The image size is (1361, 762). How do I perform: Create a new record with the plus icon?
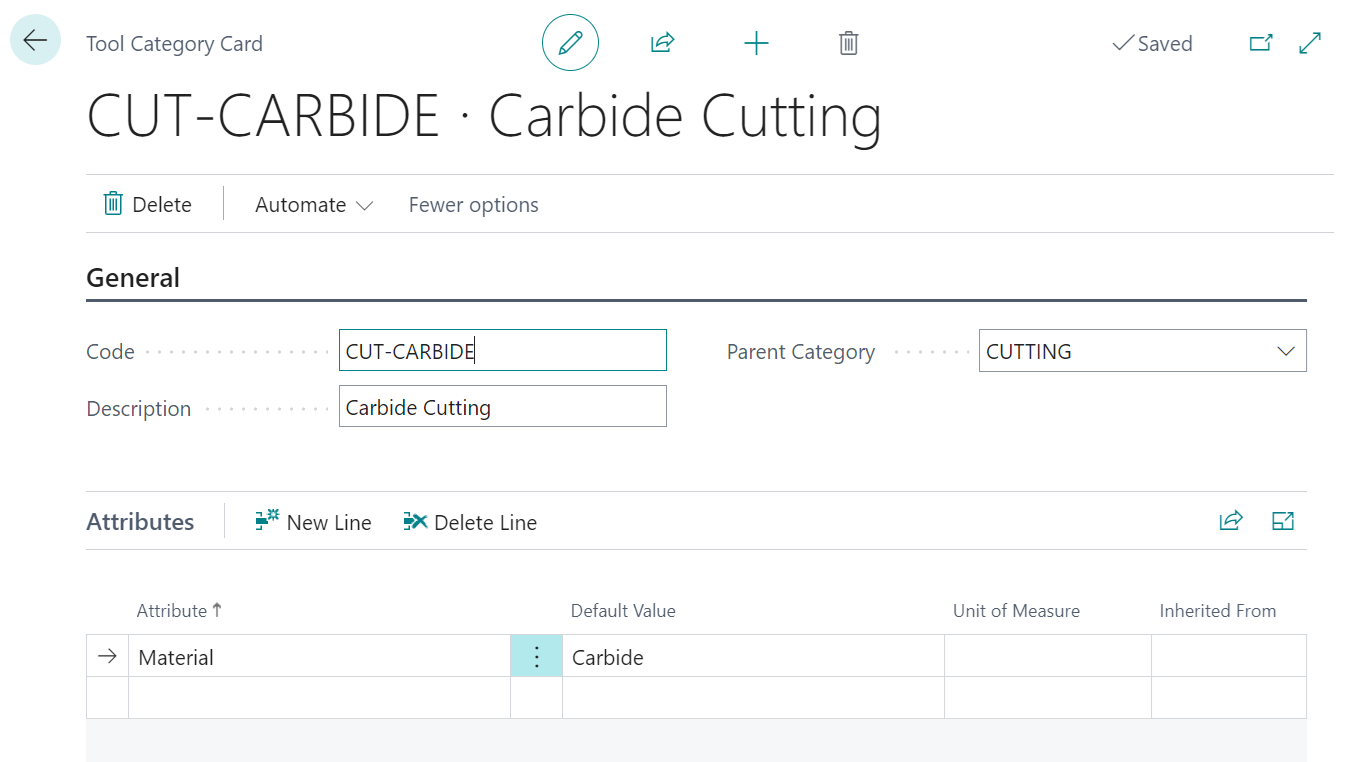pos(756,43)
